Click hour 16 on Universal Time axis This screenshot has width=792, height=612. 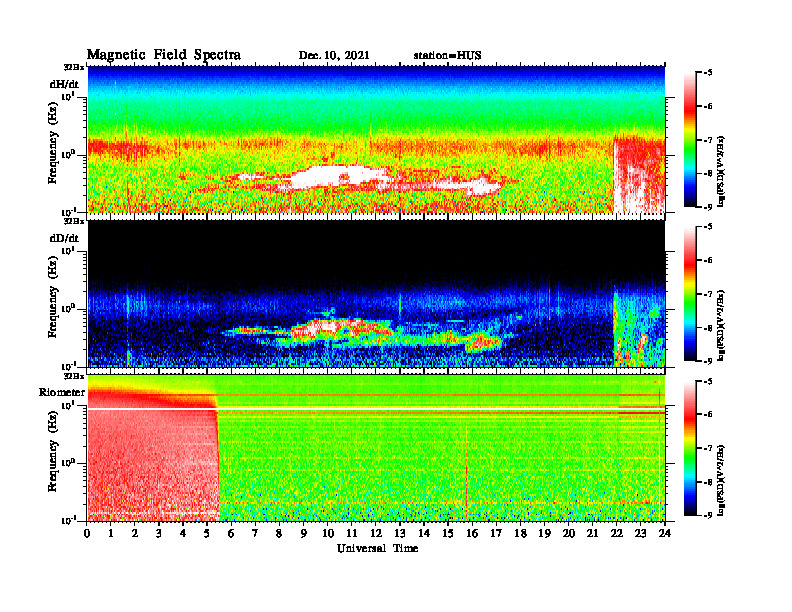coord(472,533)
